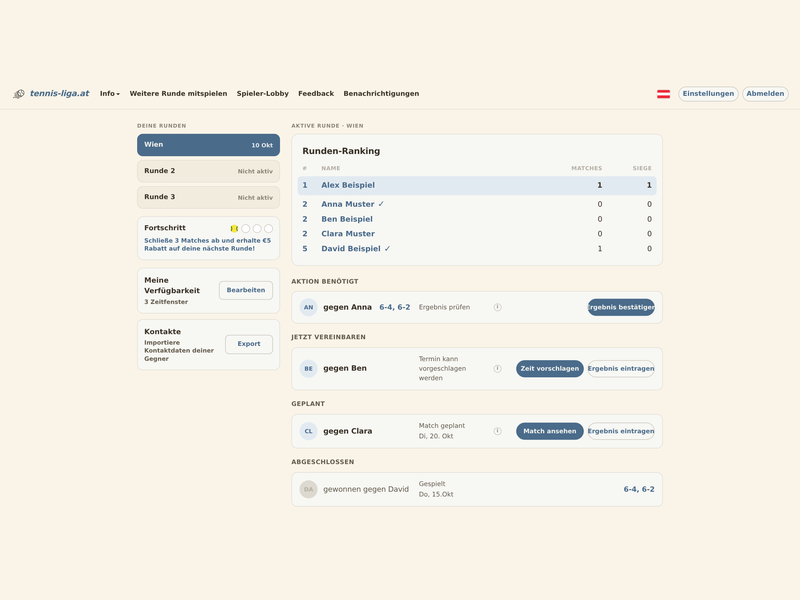Click the discount text under Fortschritt
The height and width of the screenshot is (600, 800).
[208, 244]
